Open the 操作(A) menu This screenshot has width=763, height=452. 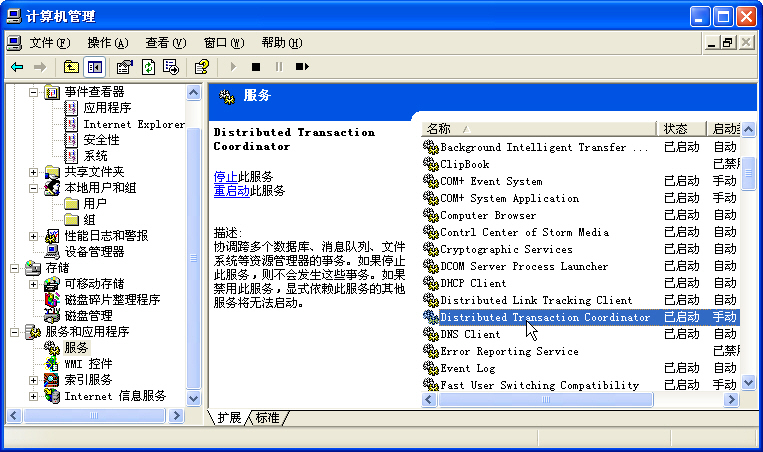coord(108,43)
